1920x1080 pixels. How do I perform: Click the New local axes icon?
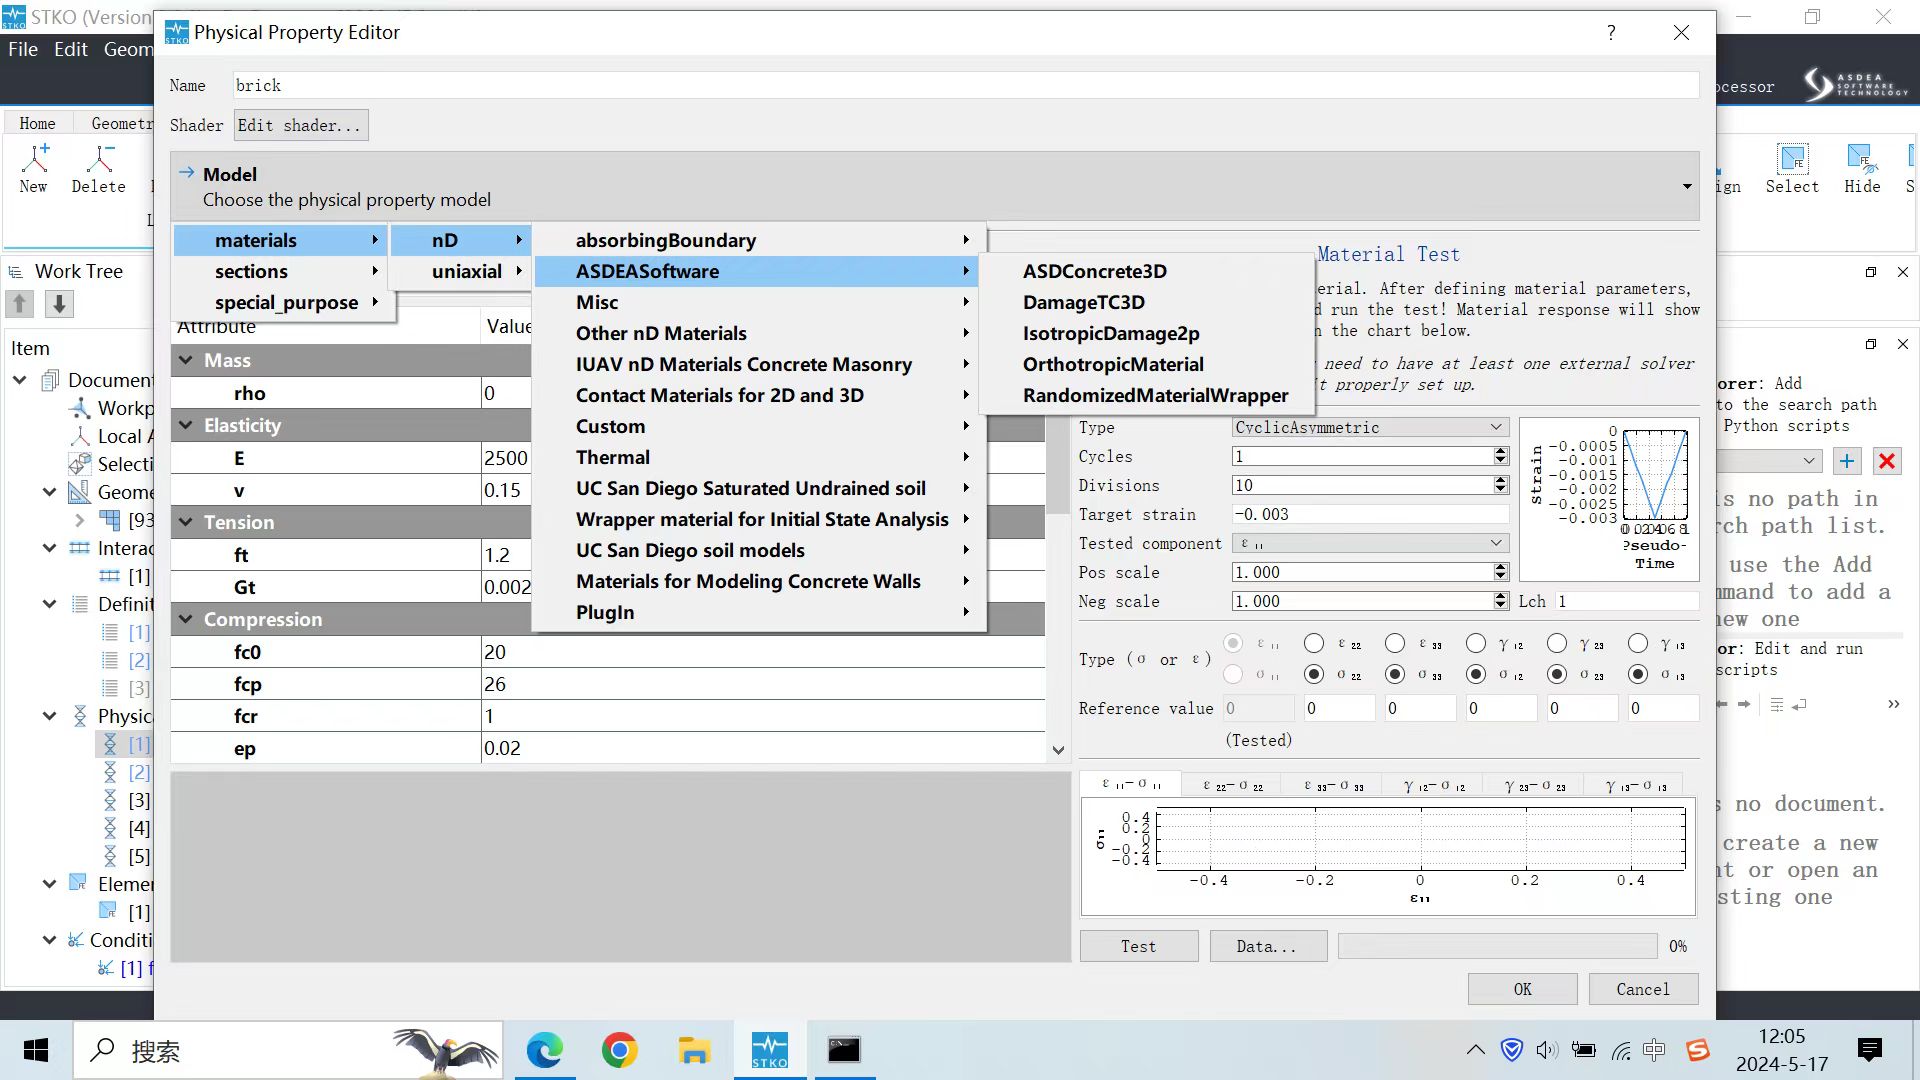(36, 160)
